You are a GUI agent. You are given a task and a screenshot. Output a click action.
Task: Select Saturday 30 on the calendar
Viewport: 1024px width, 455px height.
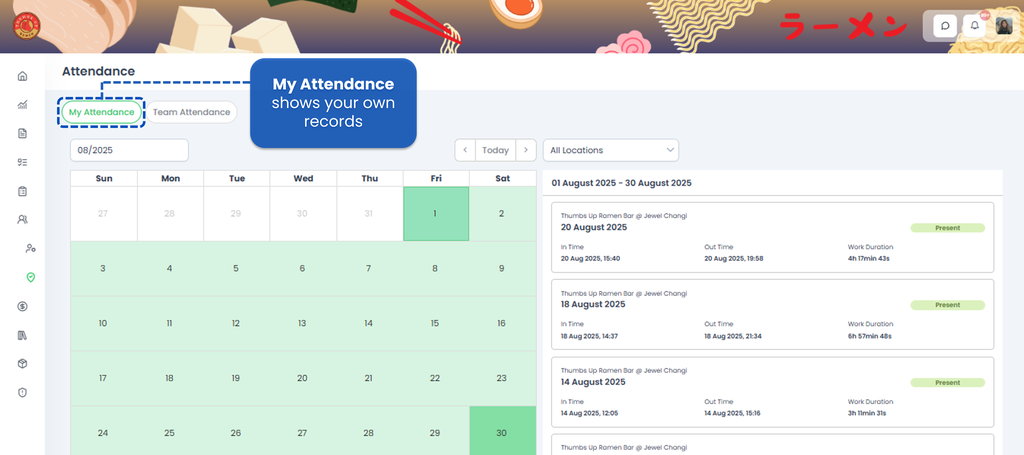coord(501,433)
